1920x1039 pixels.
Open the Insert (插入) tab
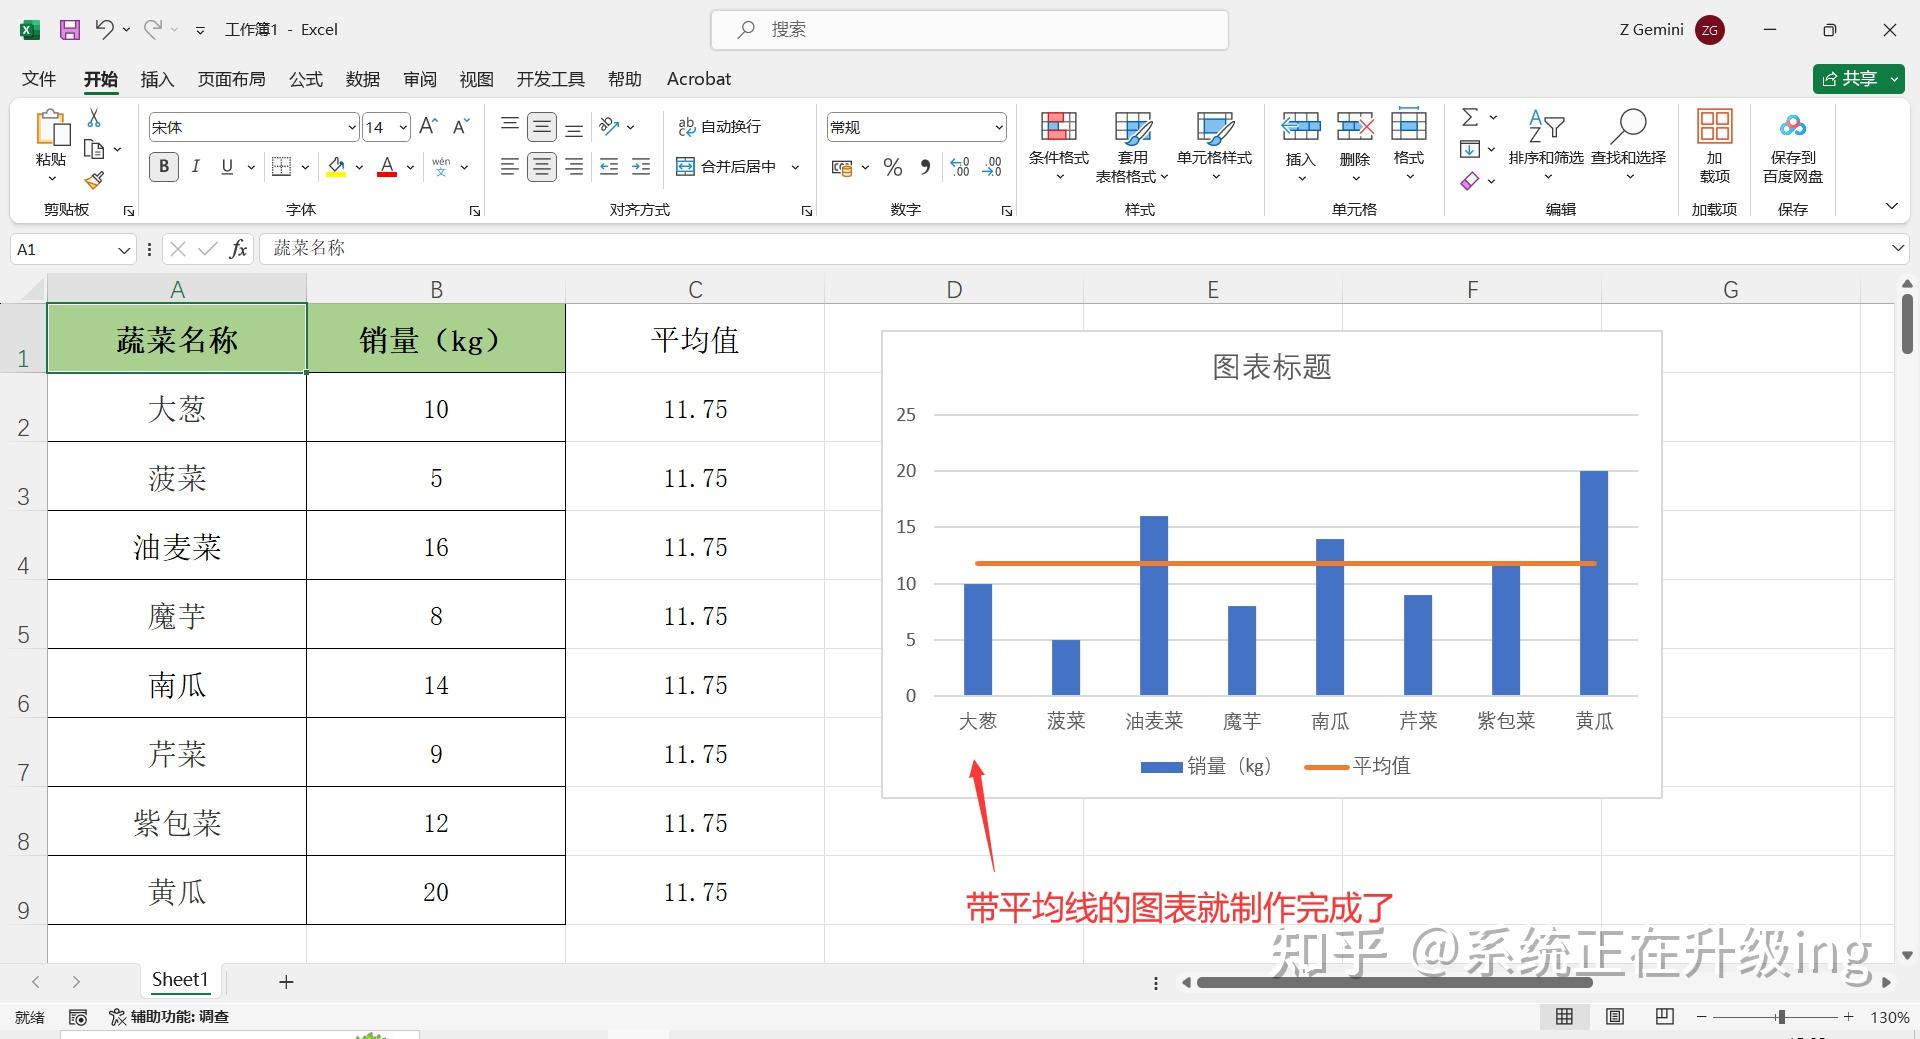(x=157, y=79)
